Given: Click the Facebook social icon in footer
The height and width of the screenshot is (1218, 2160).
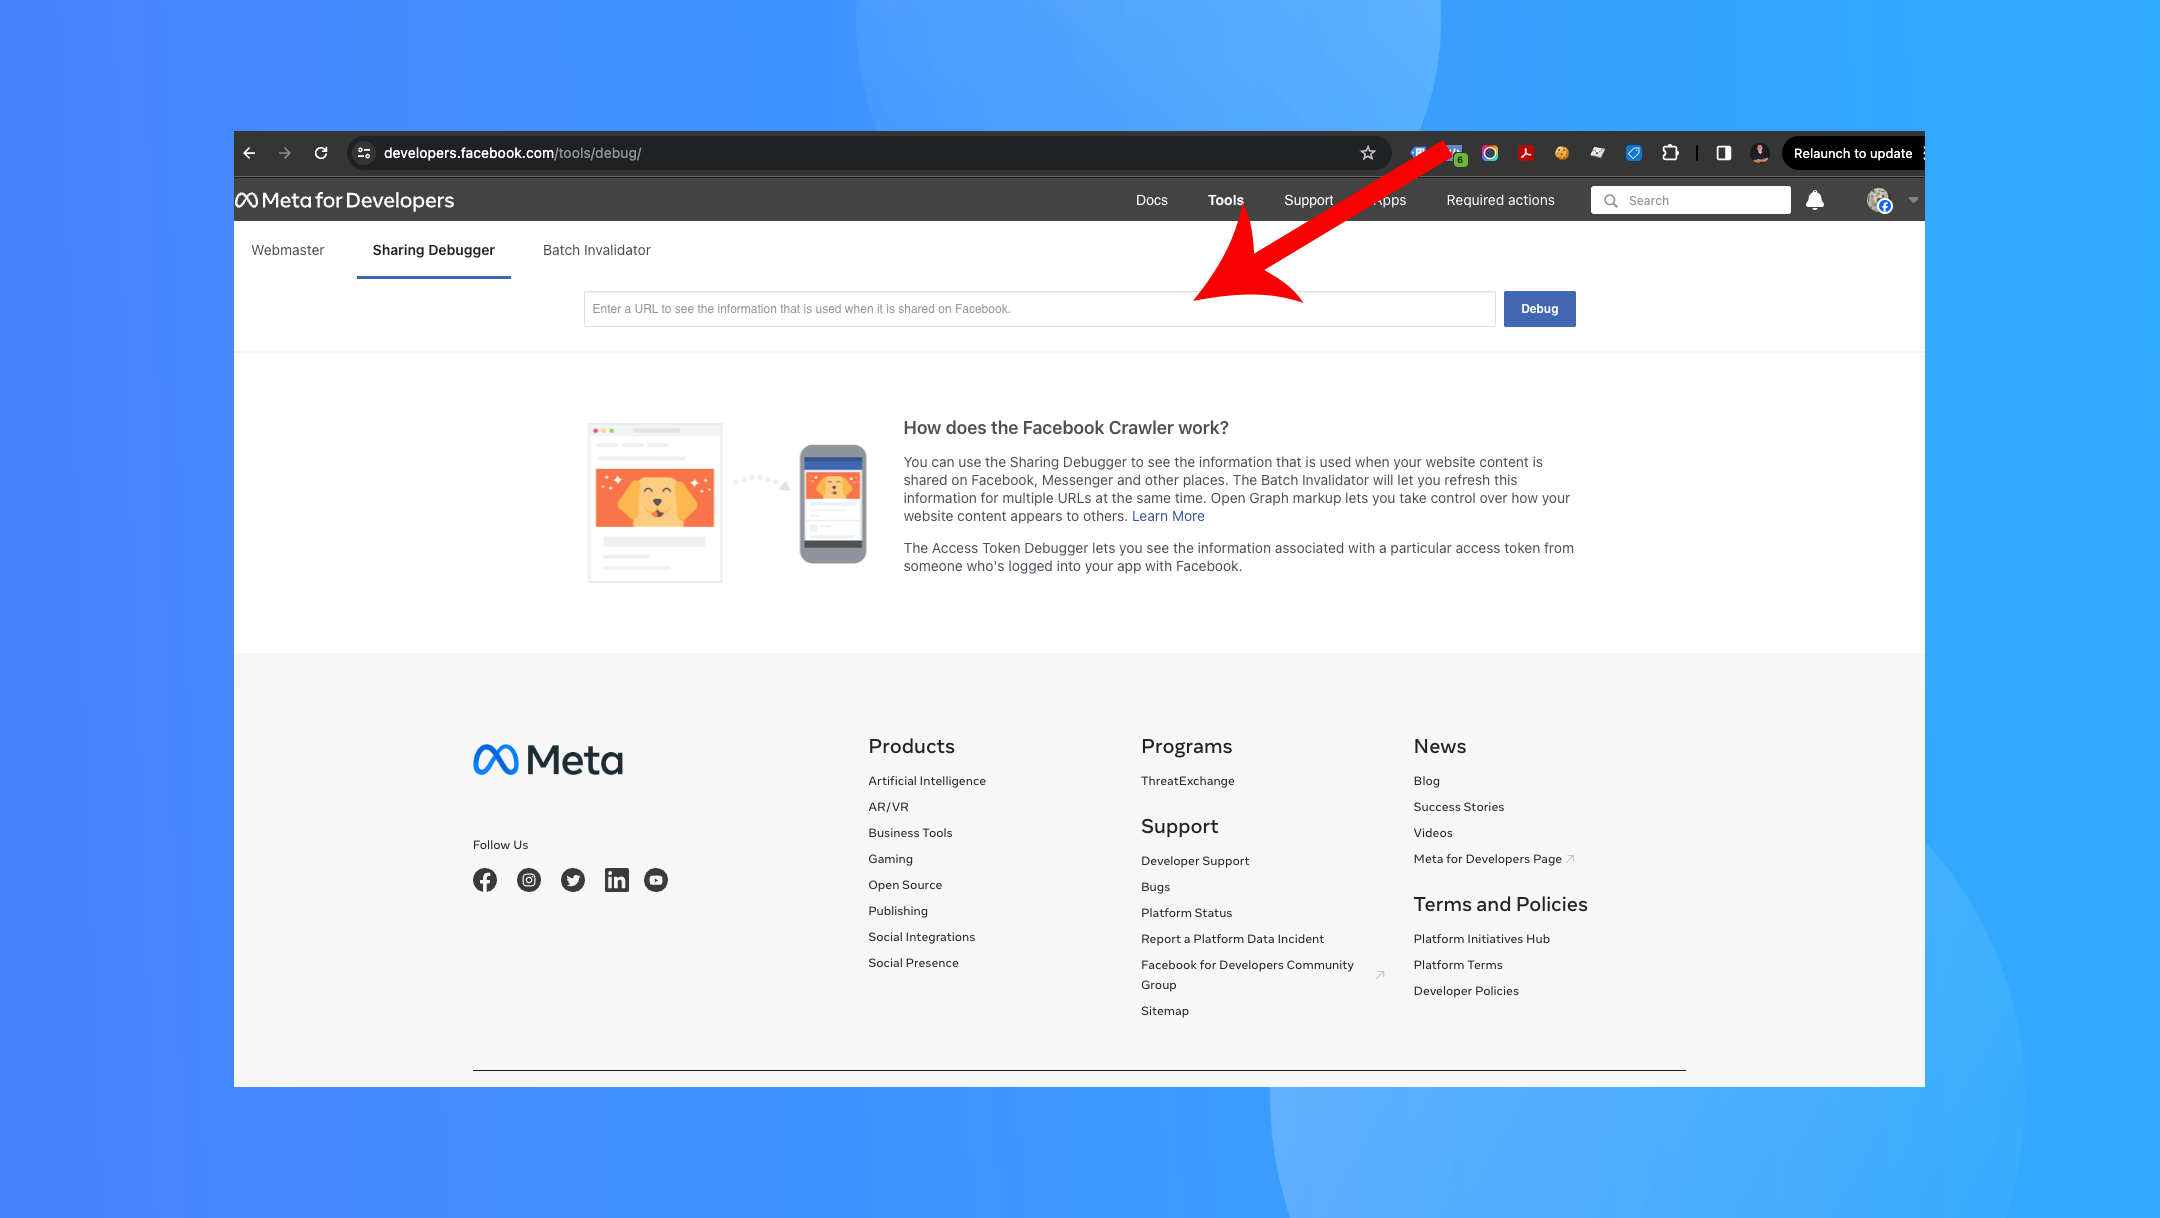Looking at the screenshot, I should pos(485,878).
